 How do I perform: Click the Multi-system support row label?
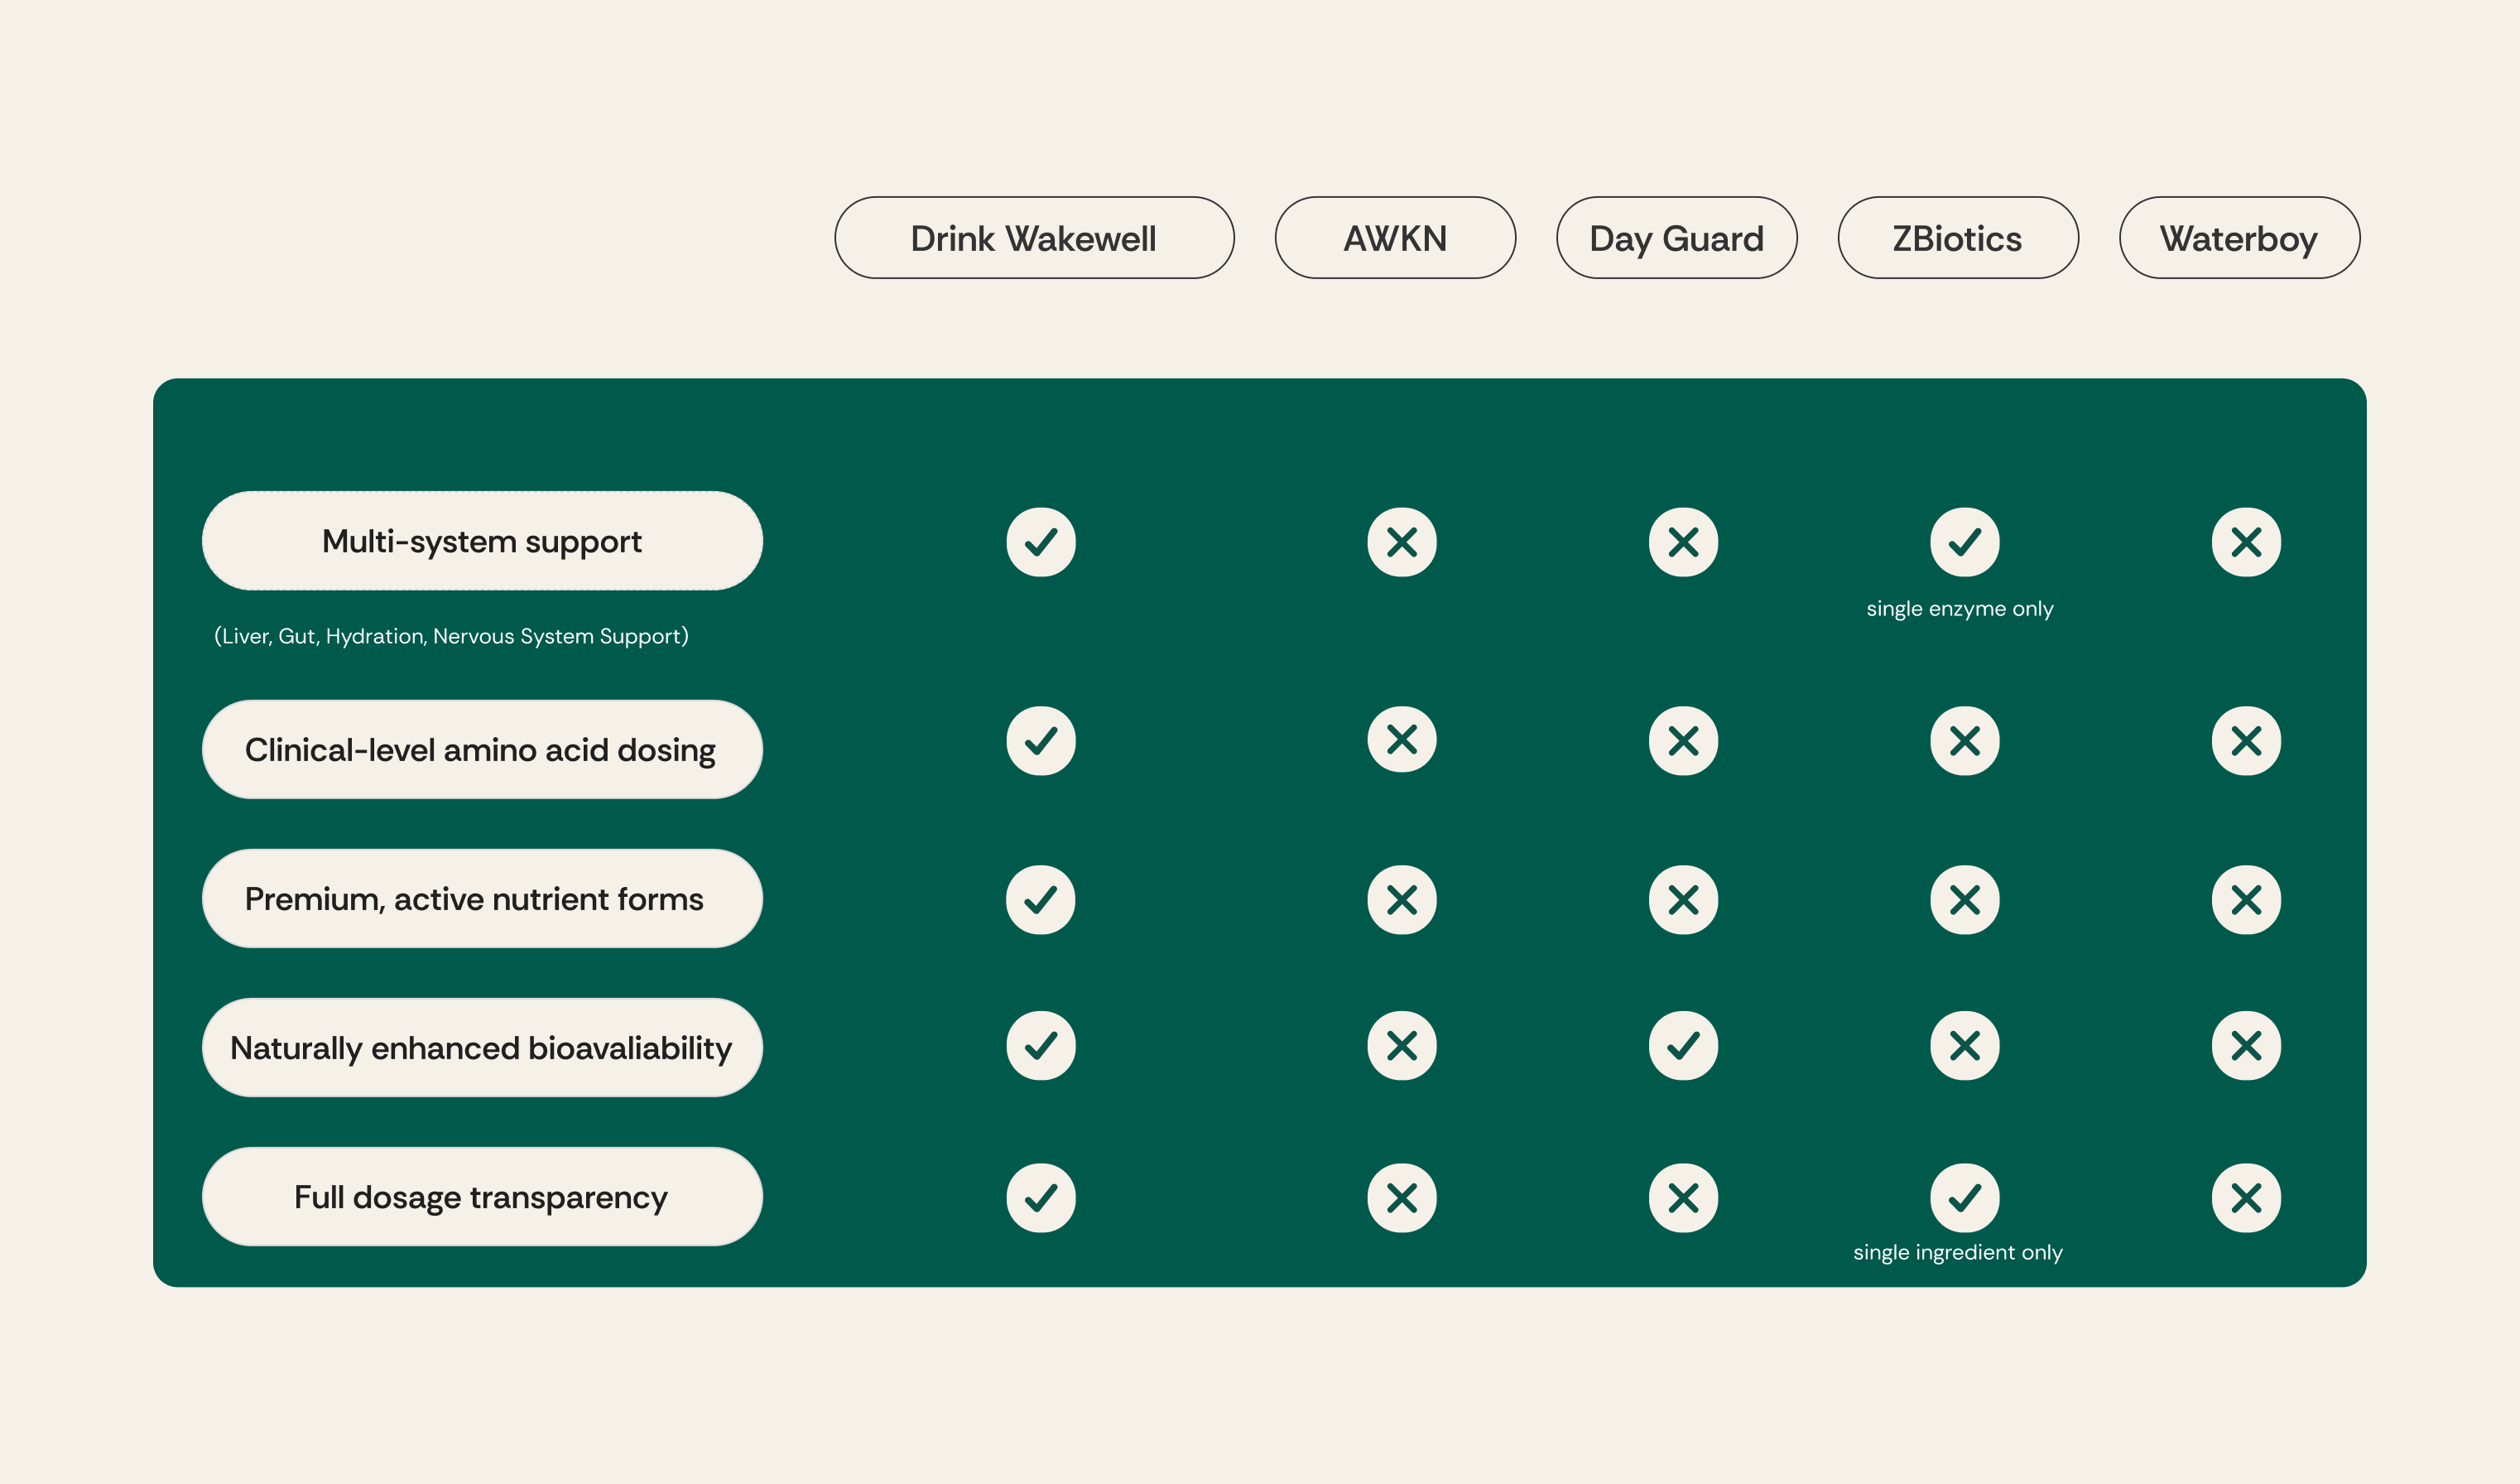[482, 541]
